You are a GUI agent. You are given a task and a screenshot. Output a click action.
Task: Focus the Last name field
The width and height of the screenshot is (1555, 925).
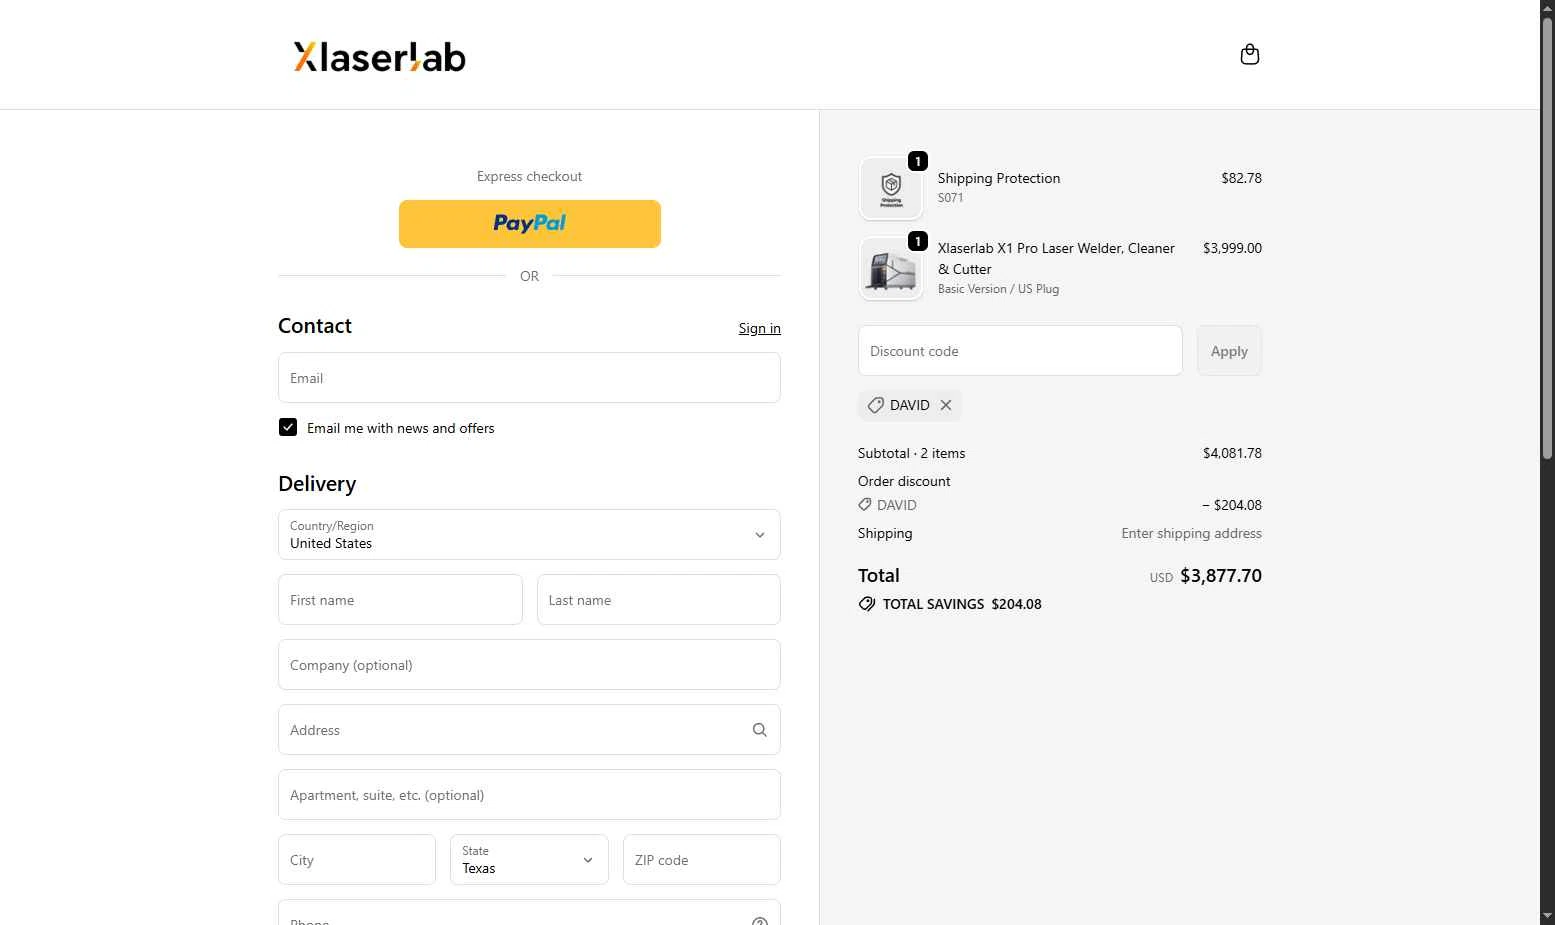click(x=659, y=600)
